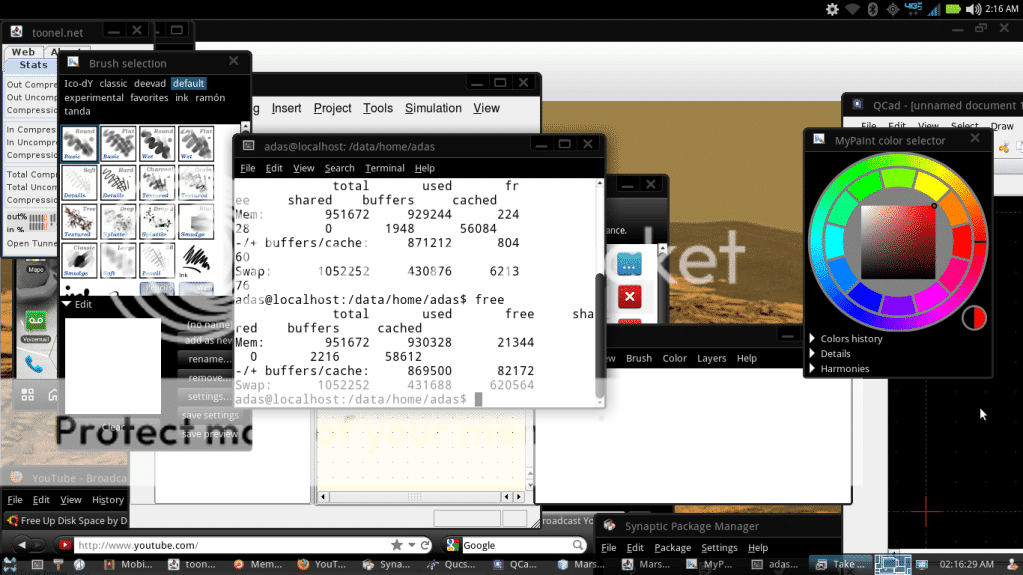The width and height of the screenshot is (1023, 575).
Task: Select the Tree Textured brush
Action: pyautogui.click(x=80, y=221)
